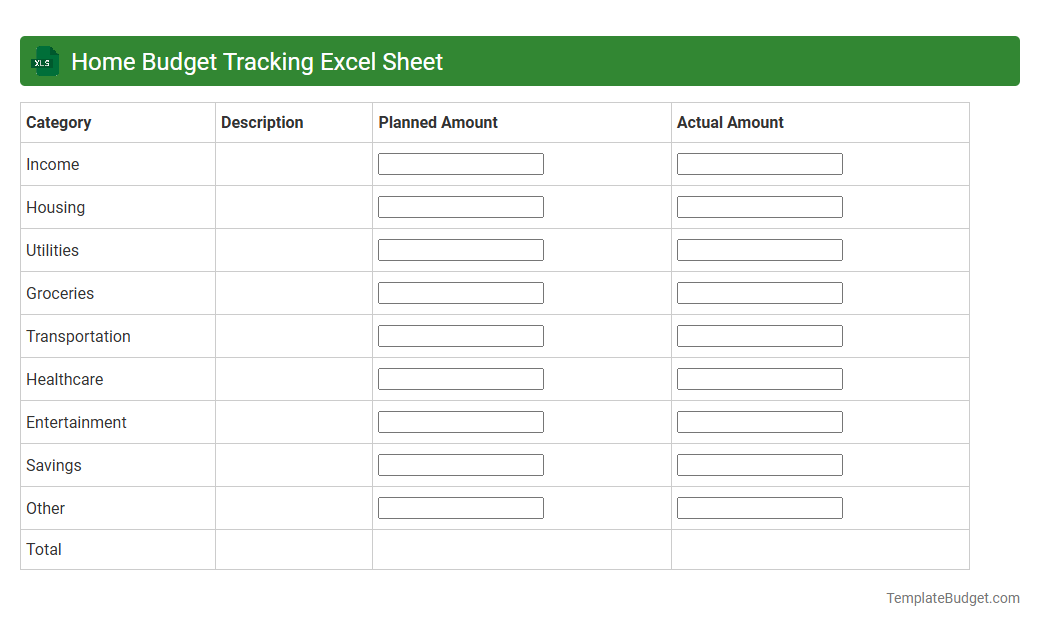This screenshot has height=627, width=1040.
Task: Enter the Planned Amount field for Utilities
Action: [460, 249]
